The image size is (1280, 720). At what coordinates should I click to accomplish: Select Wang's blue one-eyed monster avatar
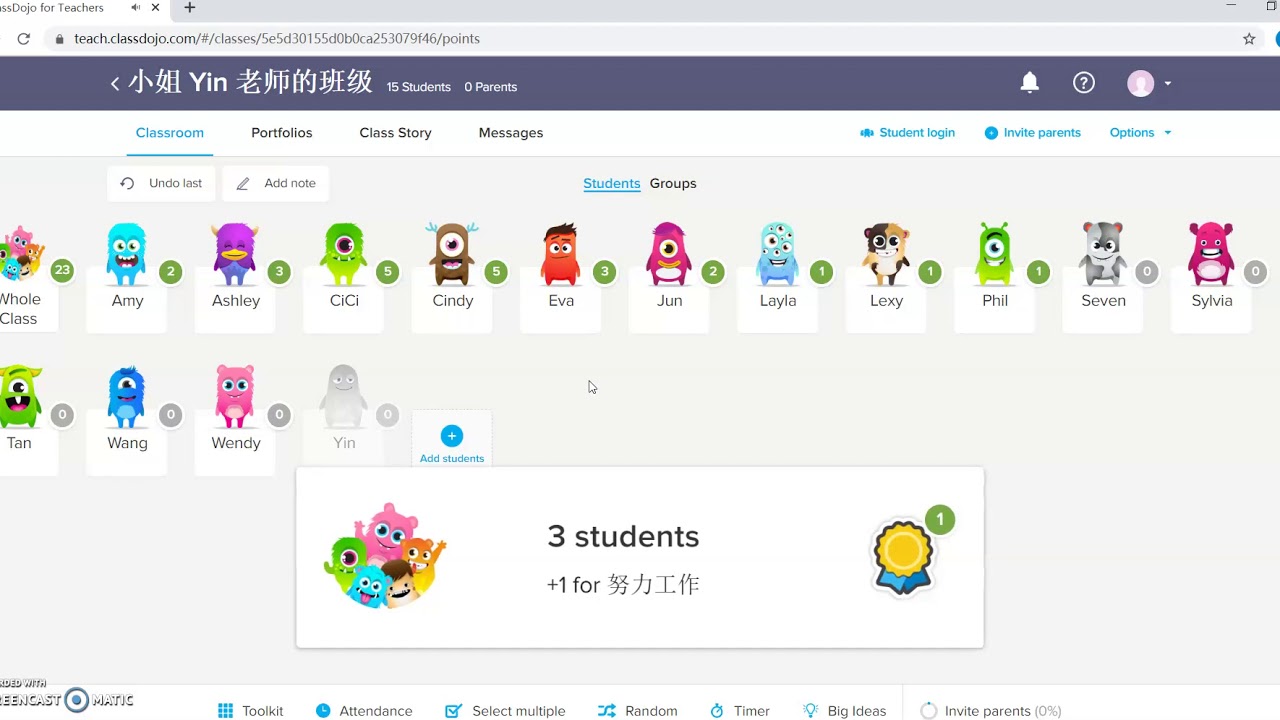[126, 397]
